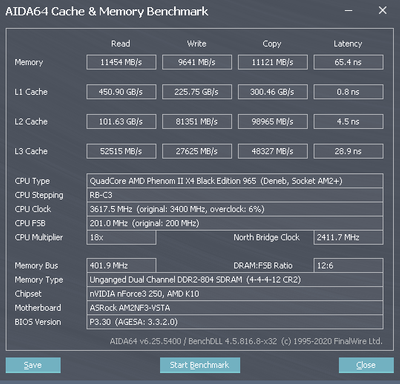
Task: Select the Memory Read result field
Action: pos(121,62)
